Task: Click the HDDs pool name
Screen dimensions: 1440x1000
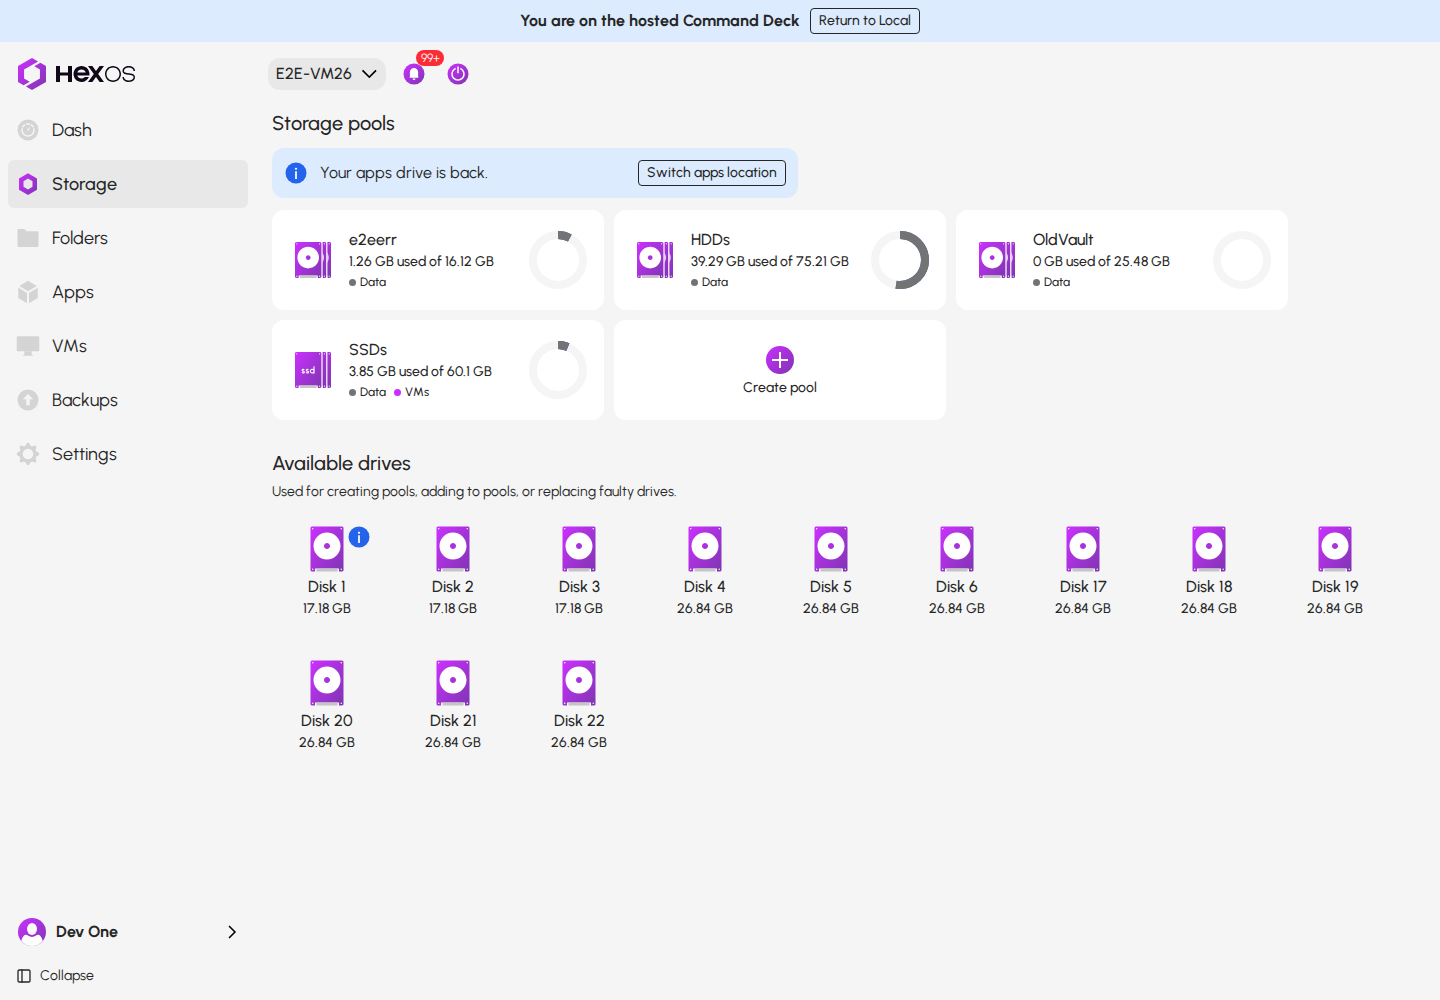Action: point(710,240)
